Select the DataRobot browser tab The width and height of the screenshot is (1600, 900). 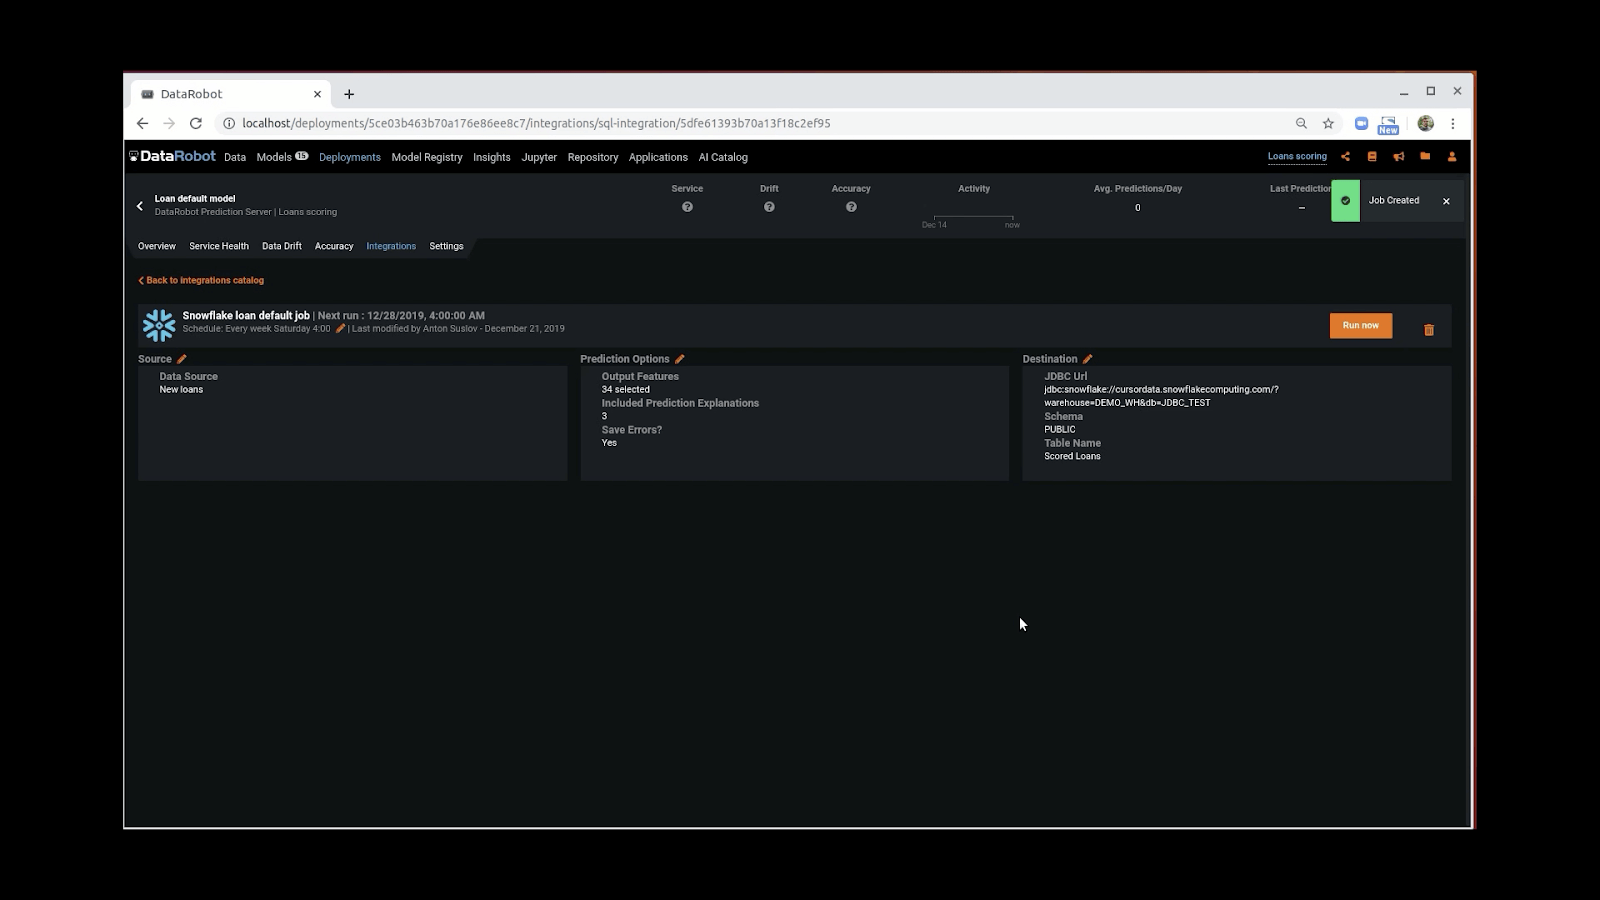[x=230, y=94]
